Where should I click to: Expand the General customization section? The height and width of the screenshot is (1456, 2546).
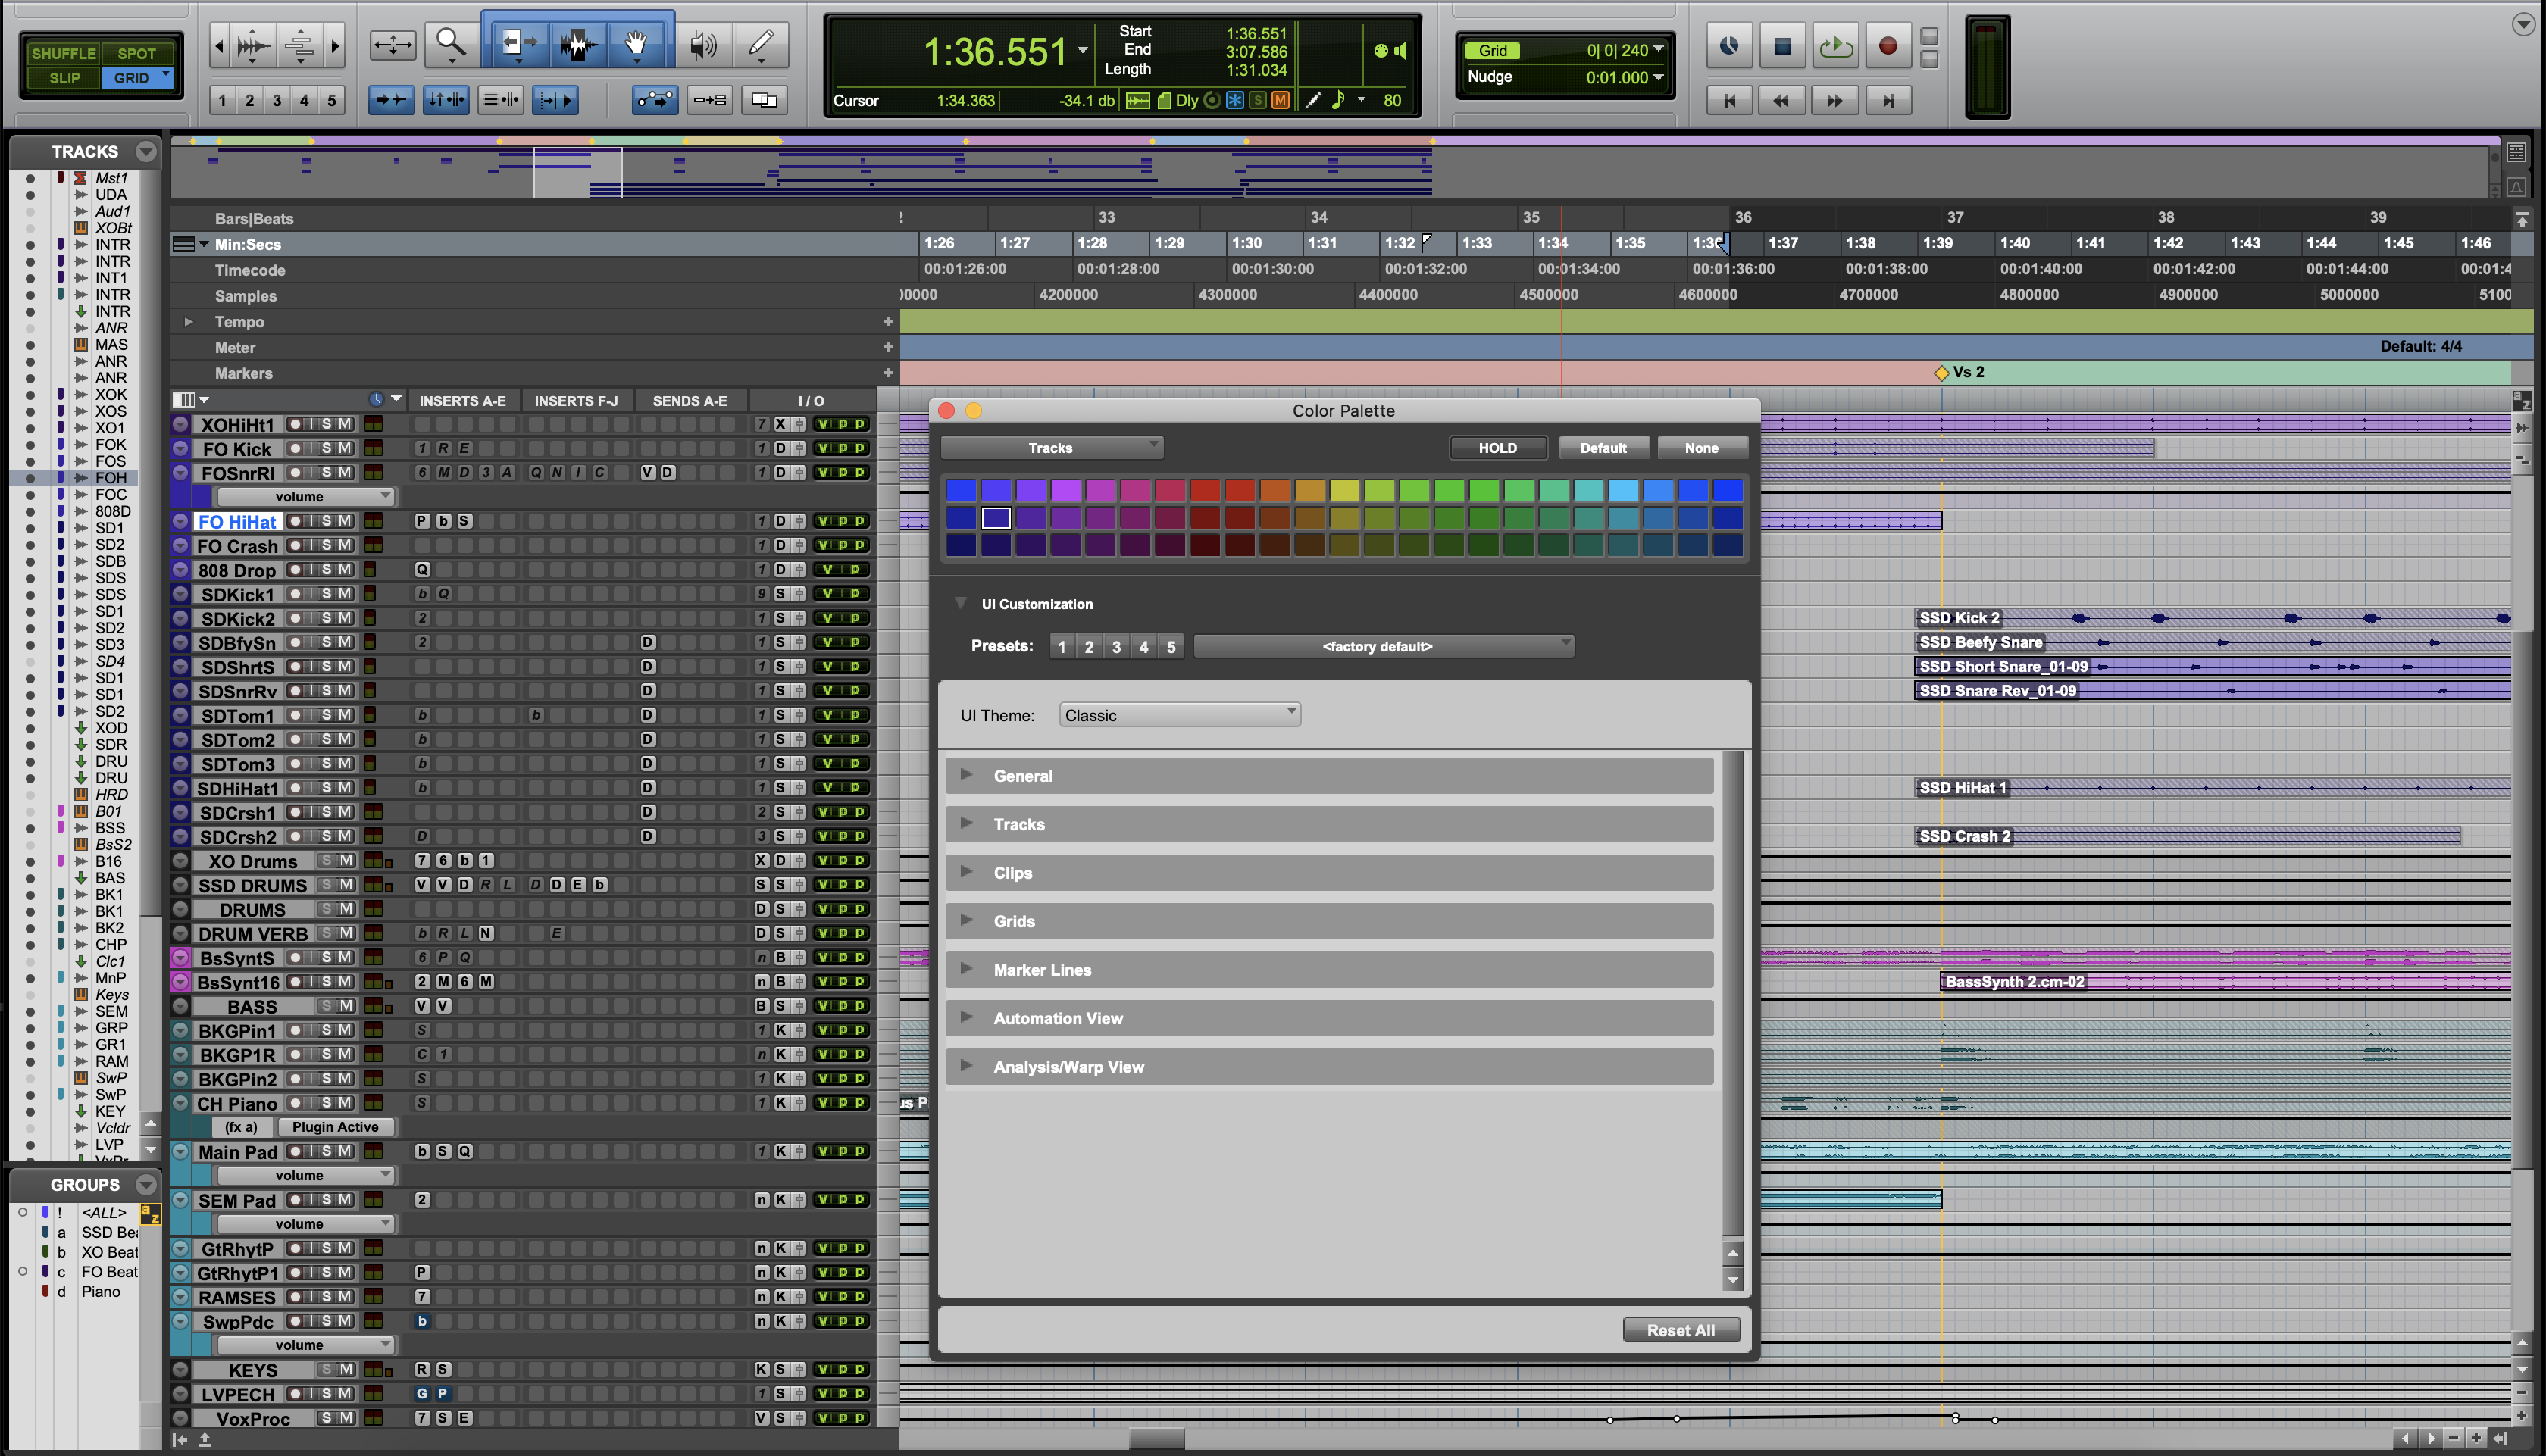tap(966, 775)
